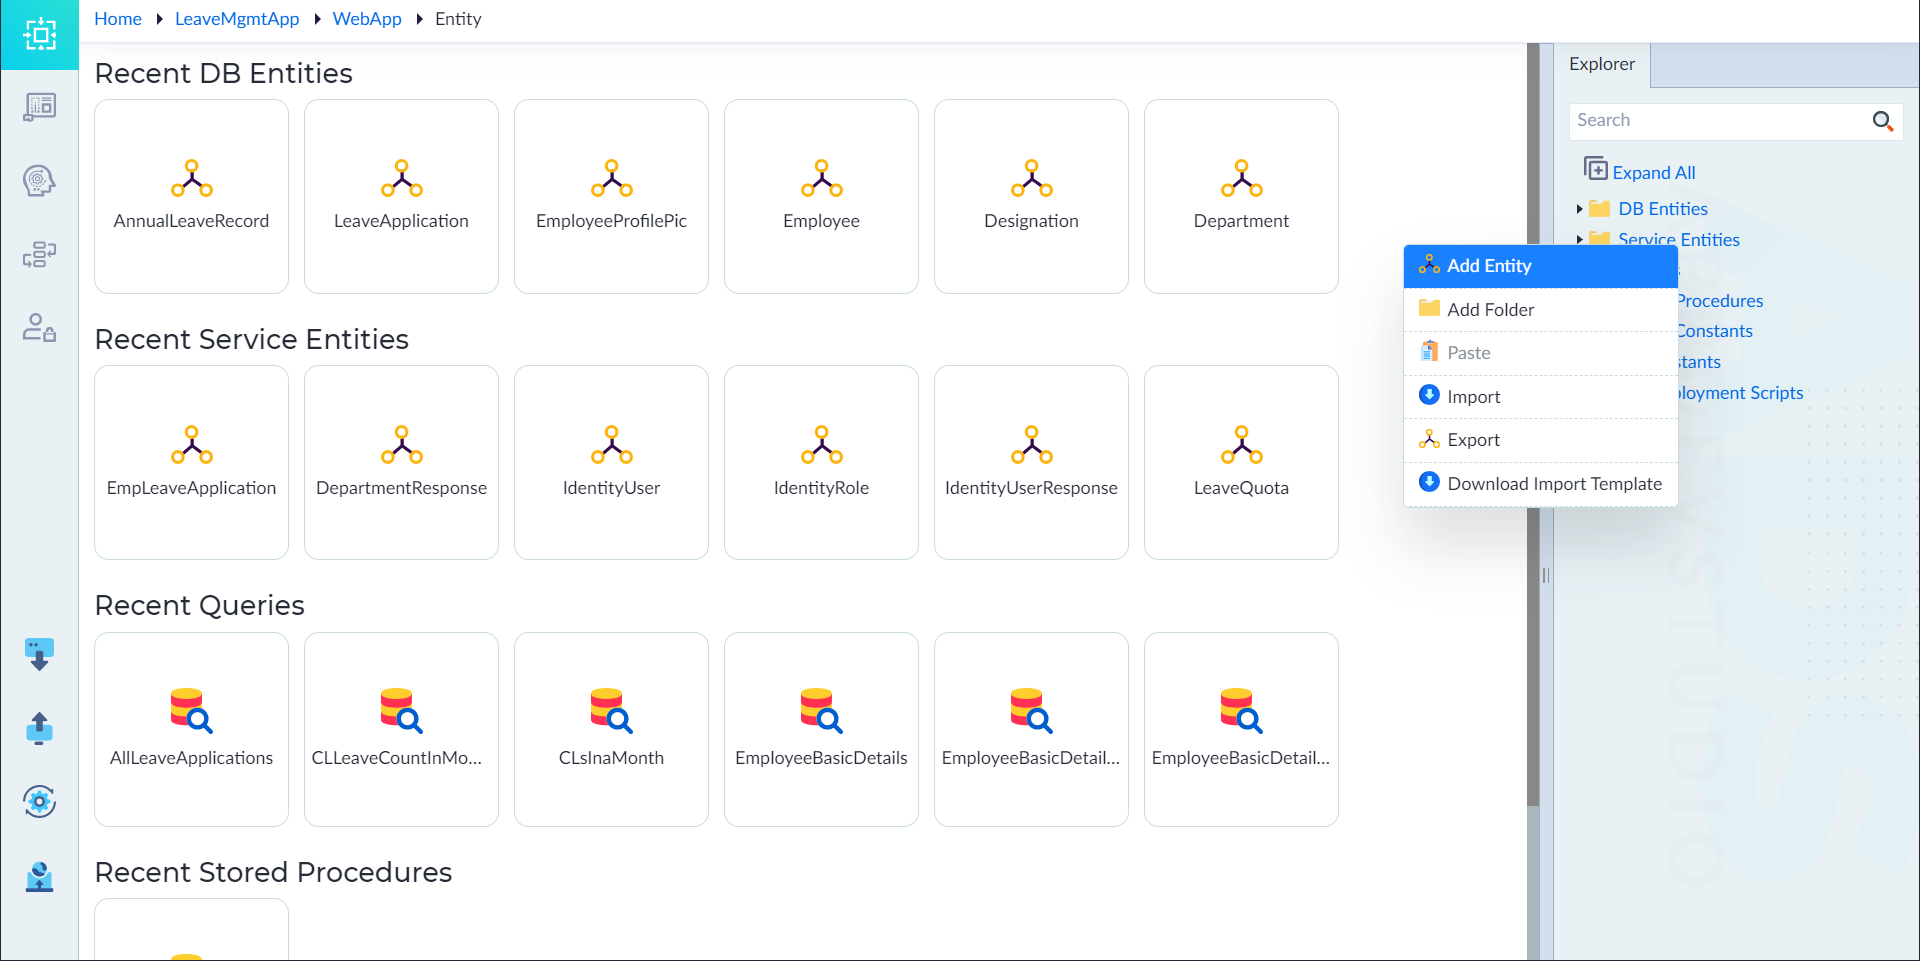Open the UI designer sidebar icon
The height and width of the screenshot is (961, 1920).
click(x=39, y=107)
